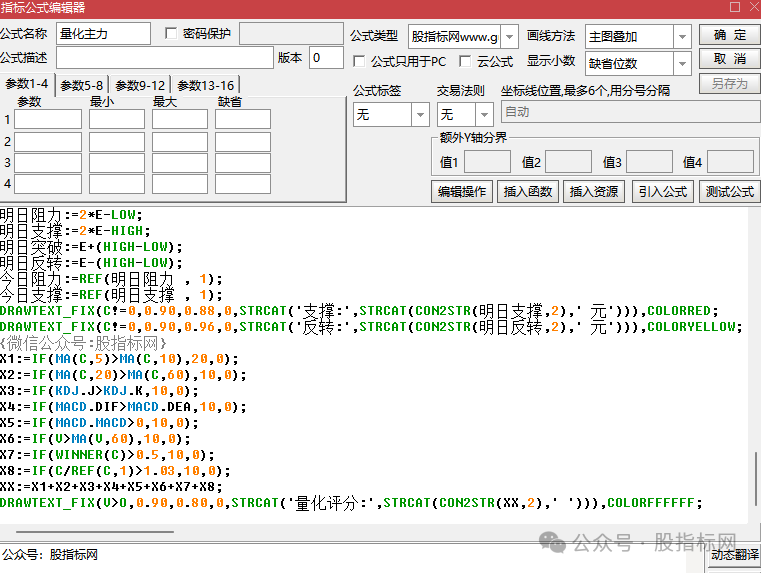Click the 值3 input field
Viewport: 761px width, 573px height.
click(649, 162)
